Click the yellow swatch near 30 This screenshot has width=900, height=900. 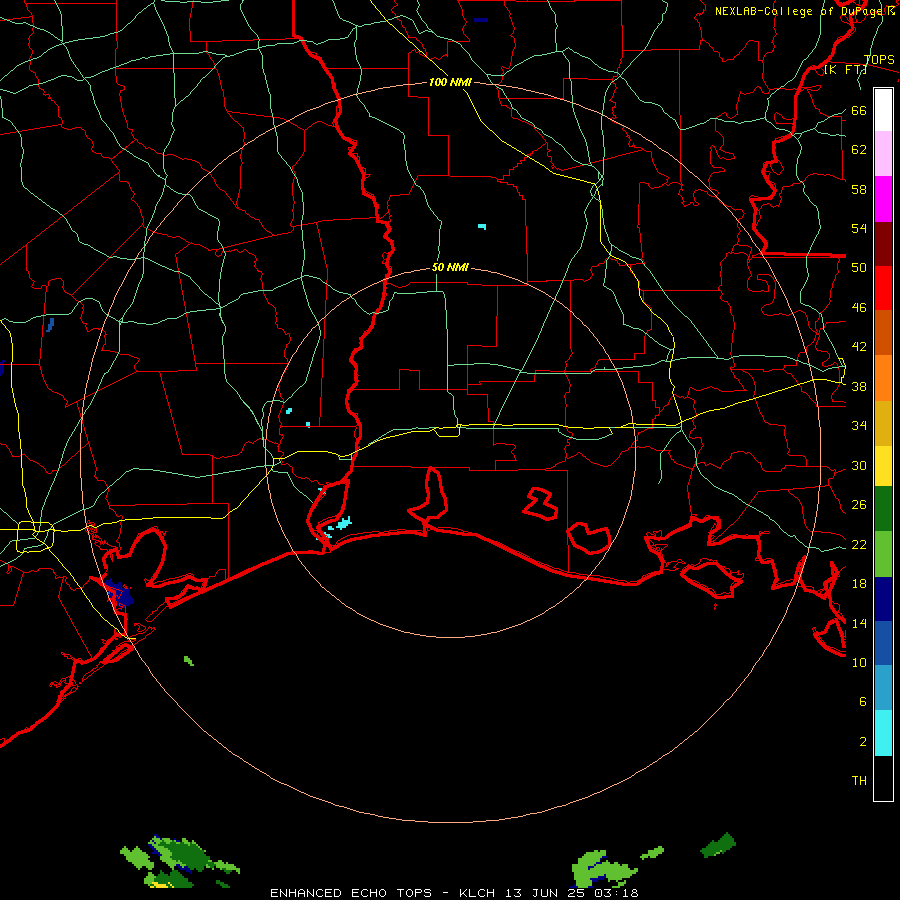pyautogui.click(x=883, y=465)
